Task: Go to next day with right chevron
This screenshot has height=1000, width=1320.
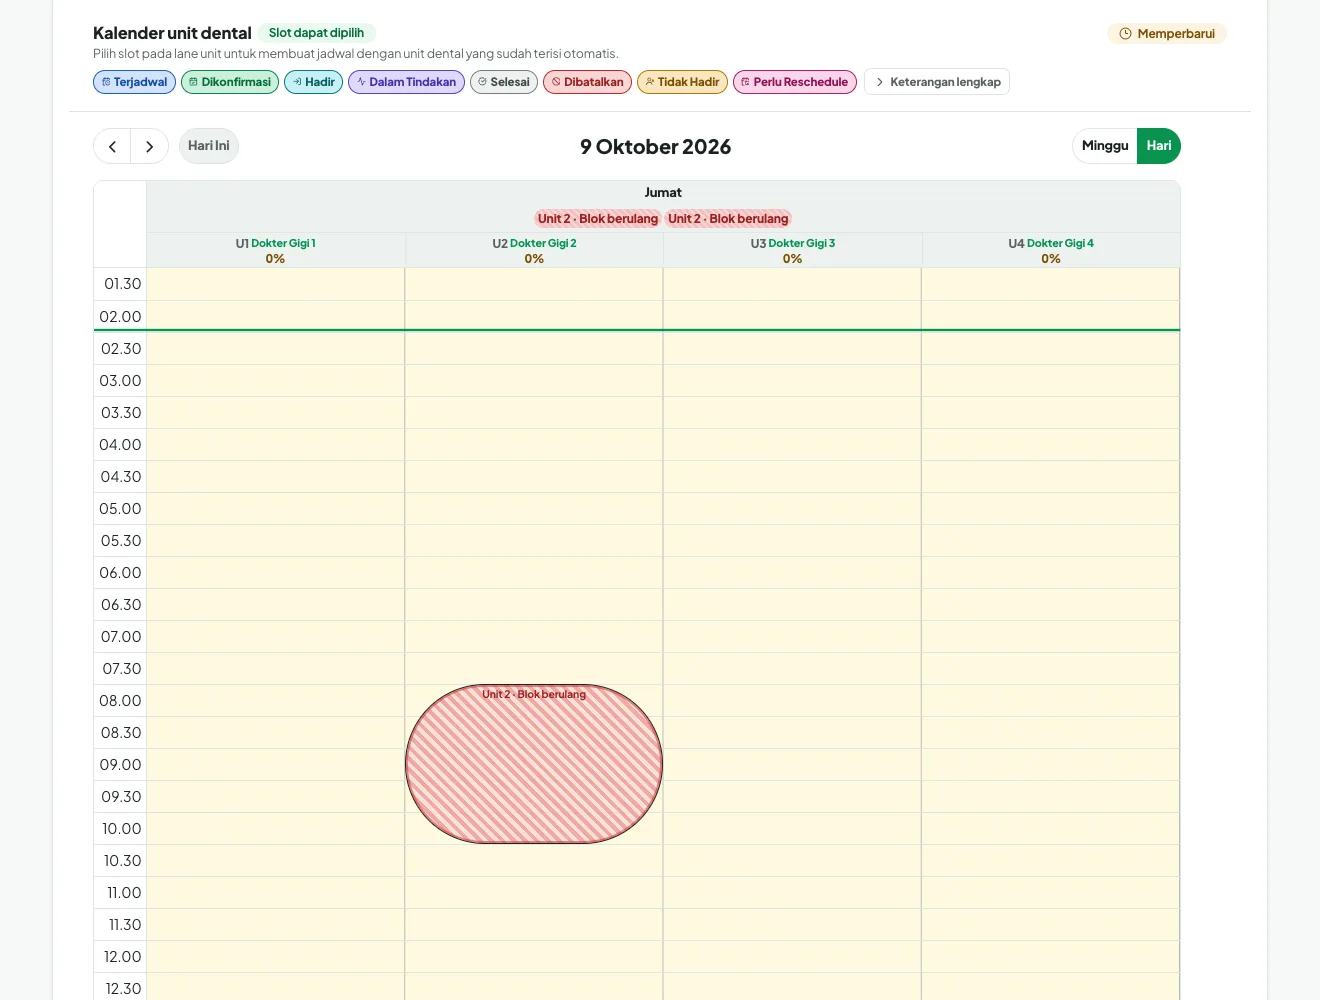Action: pos(150,146)
